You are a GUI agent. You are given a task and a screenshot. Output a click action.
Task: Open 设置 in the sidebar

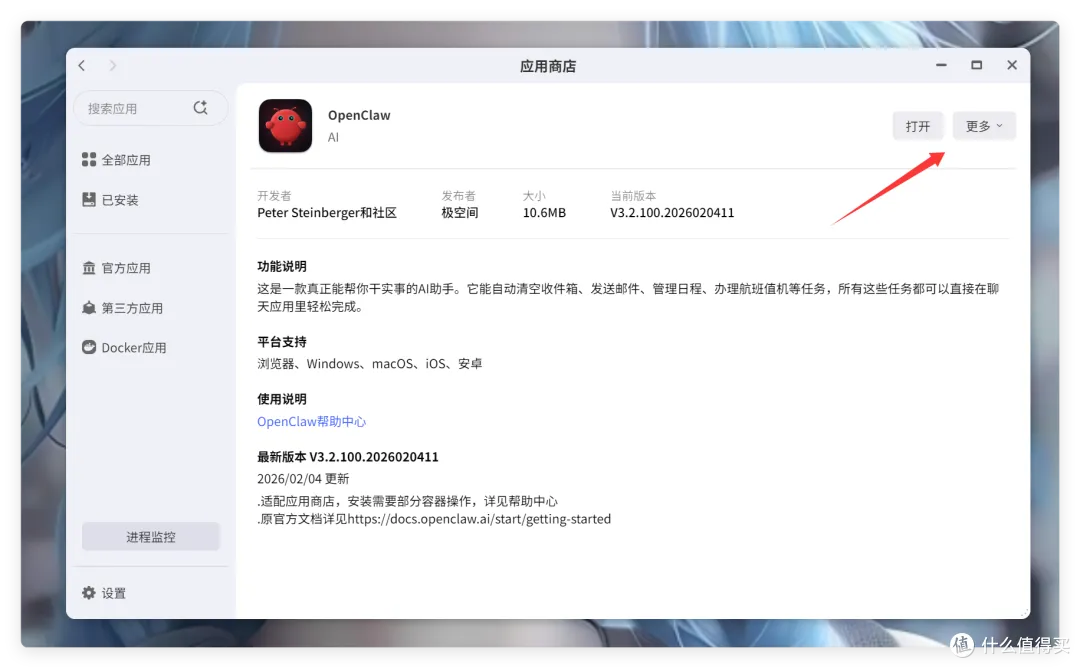[114, 593]
